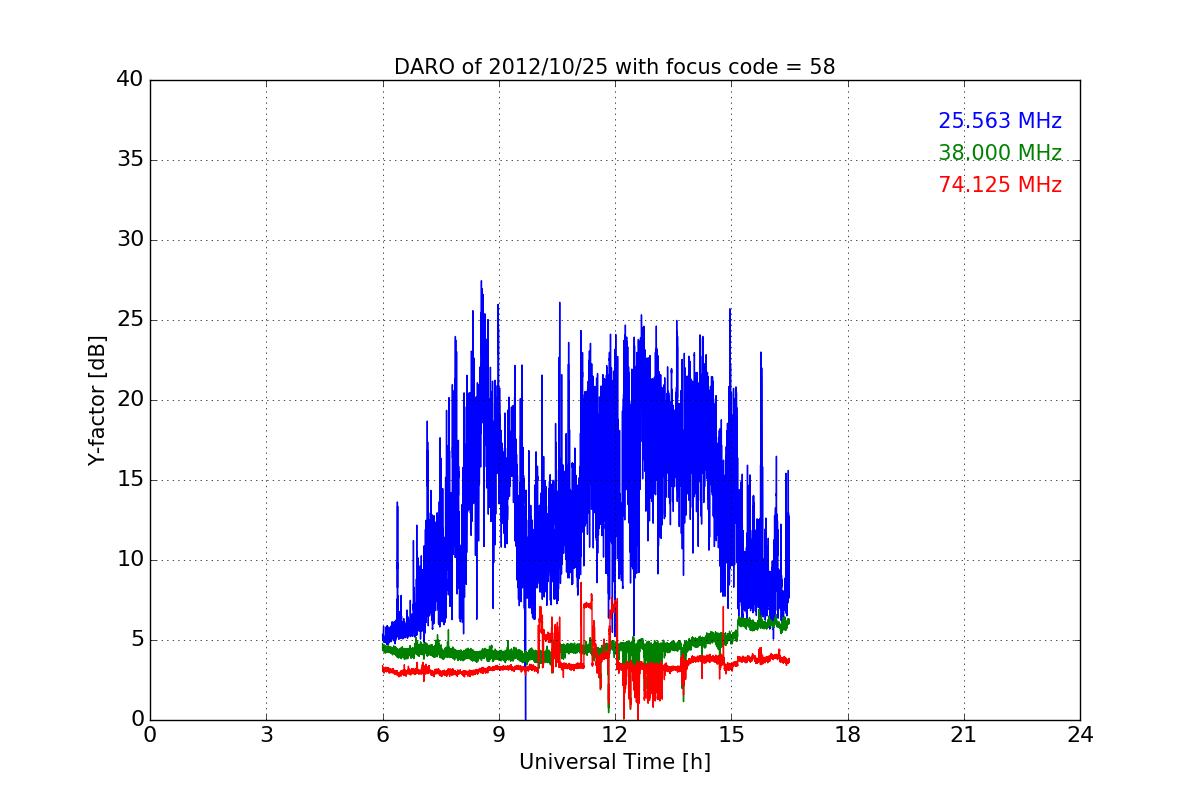Image resolution: width=1200 pixels, height=800 pixels.
Task: Click y-axis tick label 25
Action: pos(130,320)
